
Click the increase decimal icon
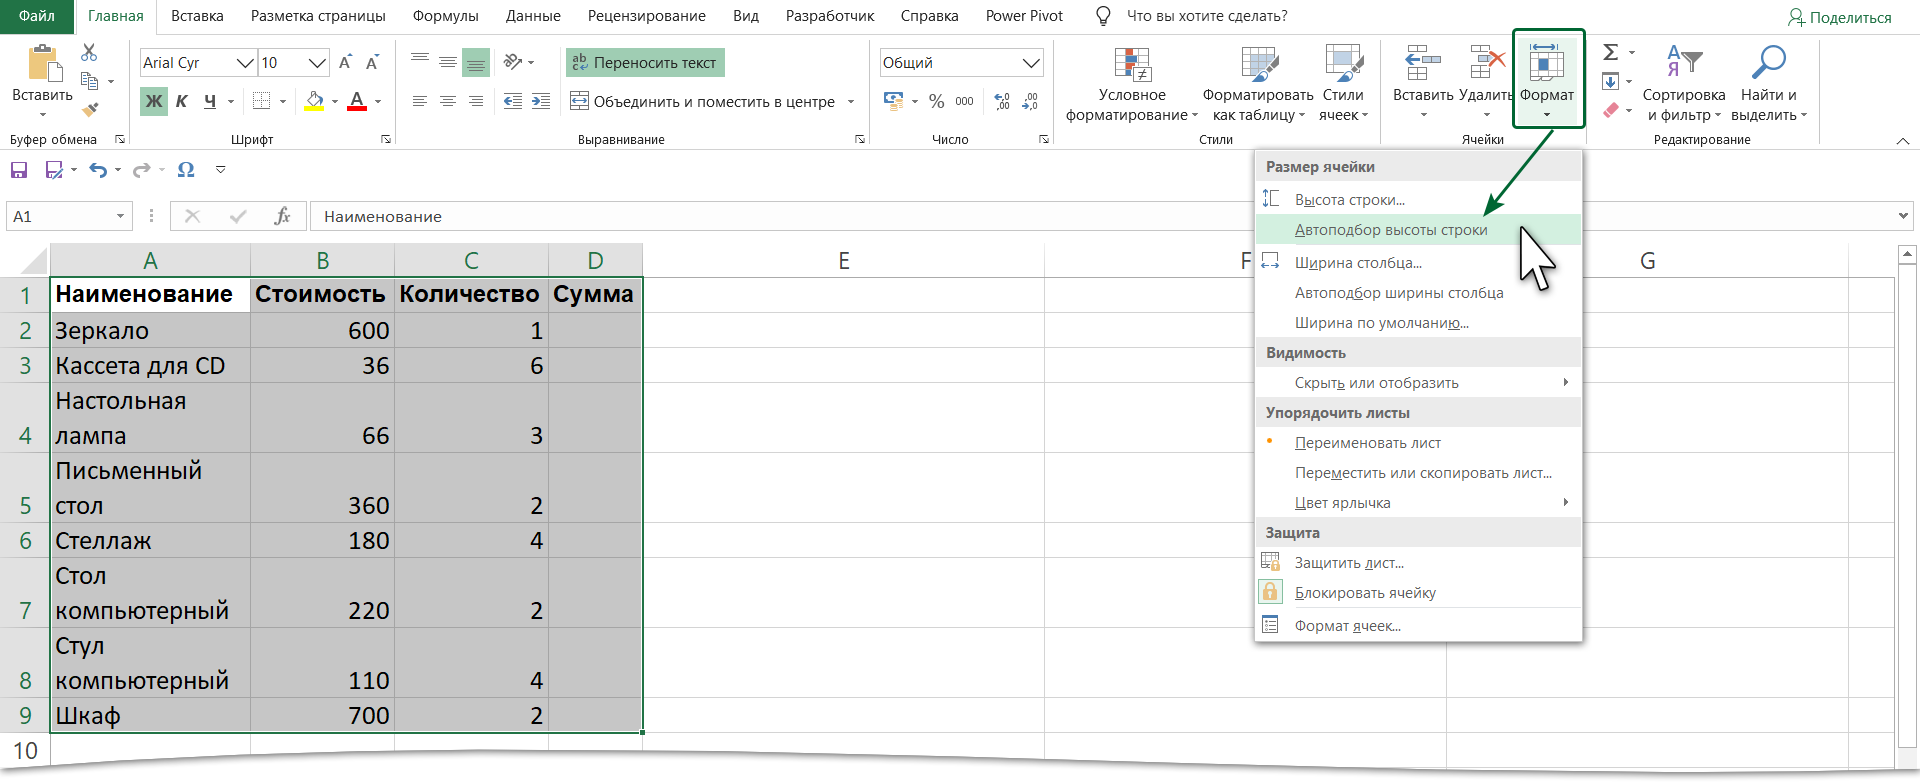coord(1002,101)
